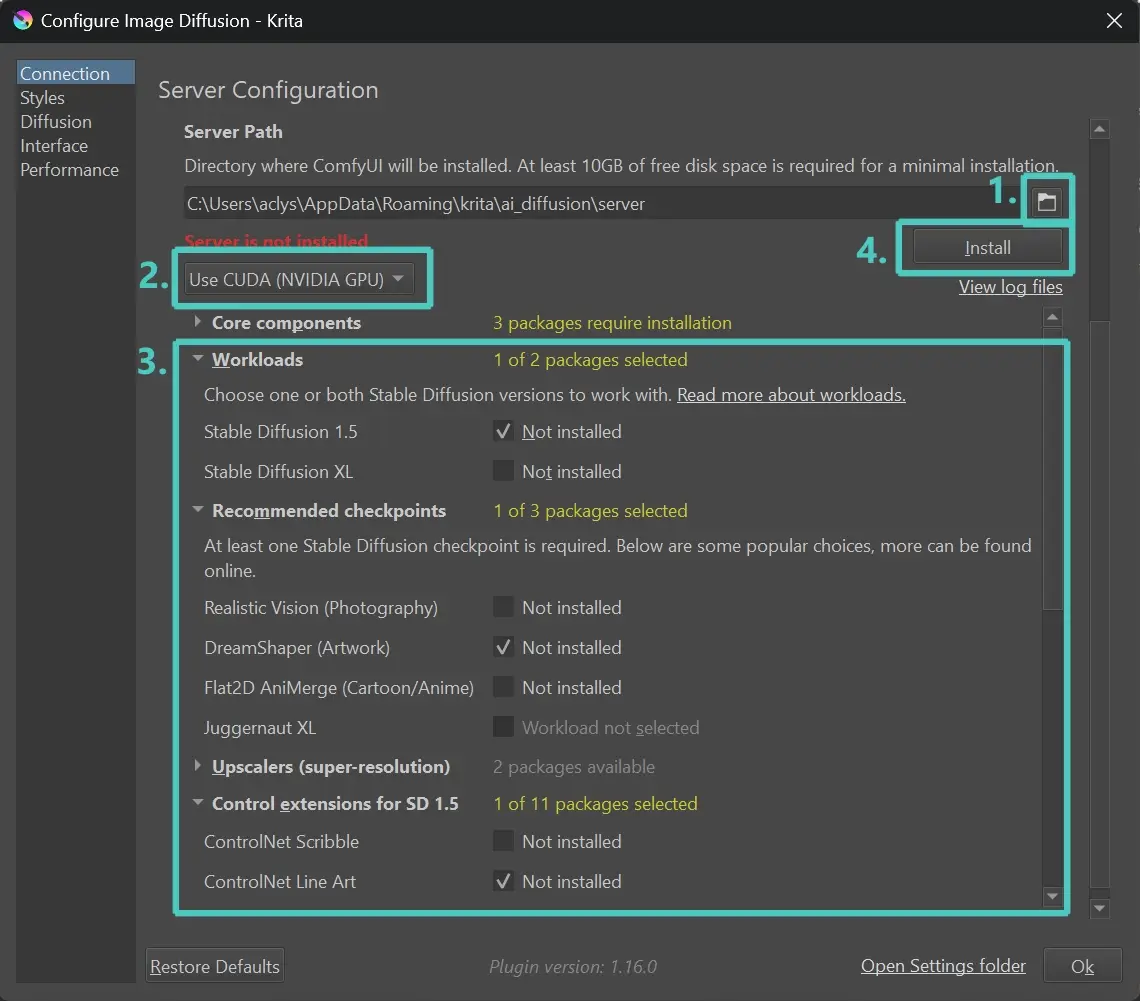Click the 'Workload not selected' label
The image size is (1140, 1001).
coord(611,728)
